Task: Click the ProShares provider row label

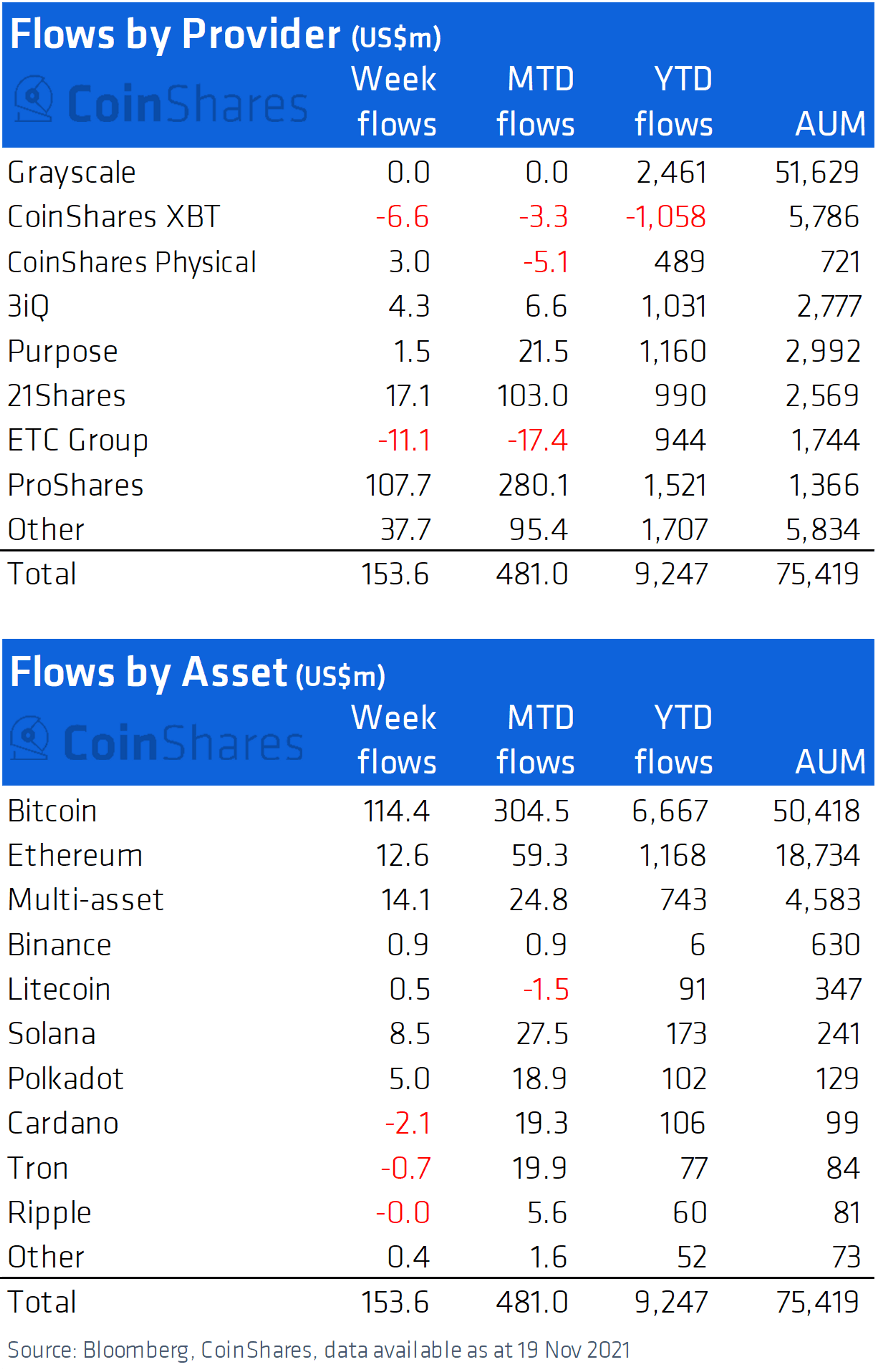Action: pos(76,485)
